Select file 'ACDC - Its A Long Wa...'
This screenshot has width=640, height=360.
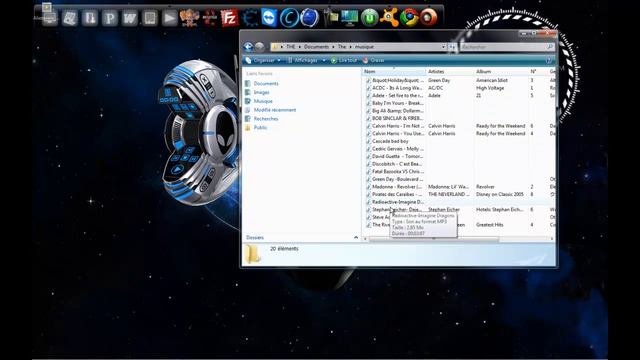point(397,88)
